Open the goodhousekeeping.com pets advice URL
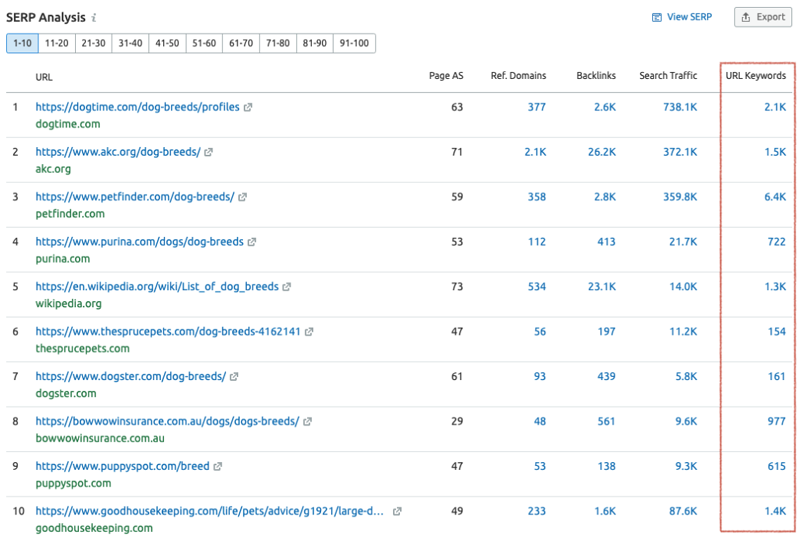 coord(210,511)
